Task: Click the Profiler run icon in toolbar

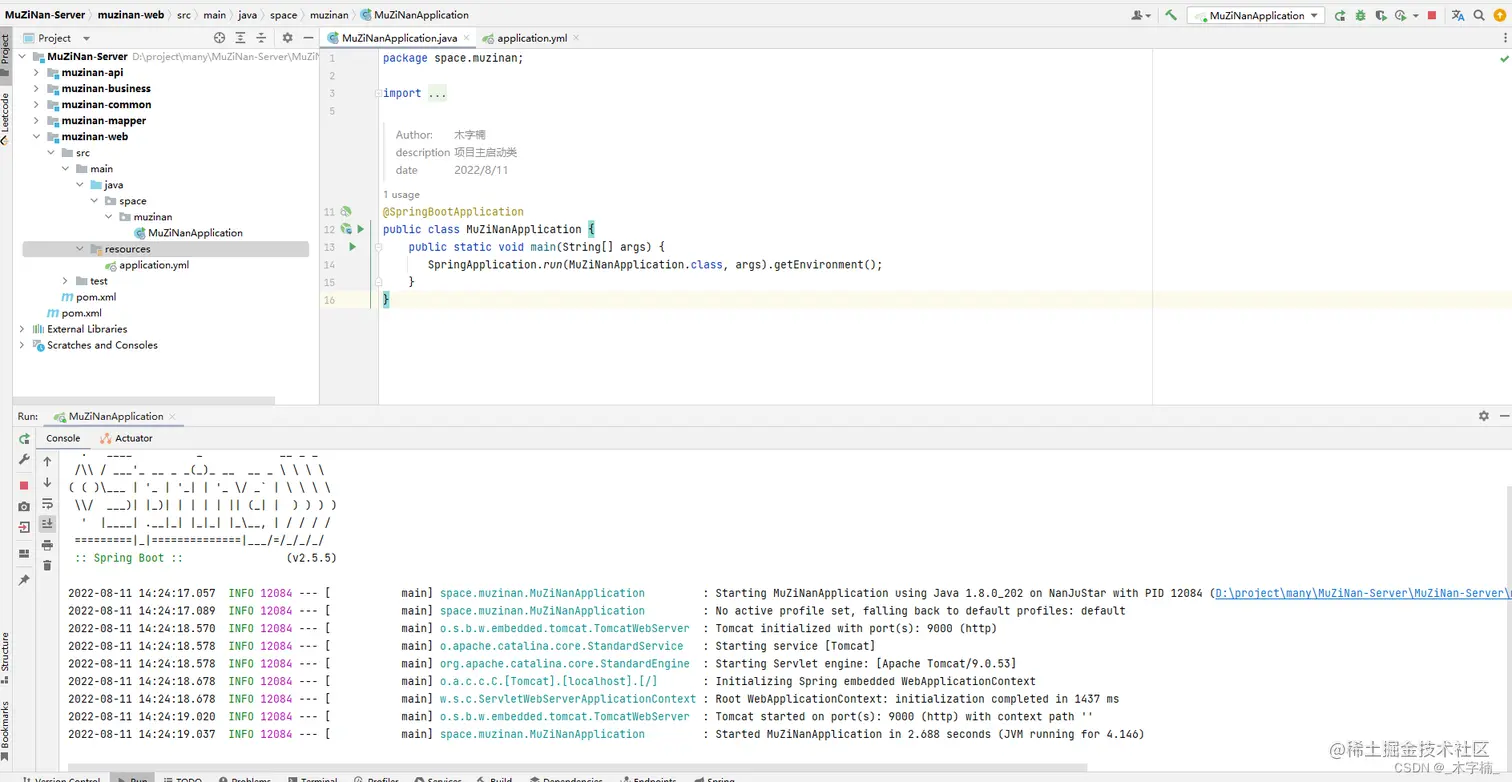Action: (1400, 15)
